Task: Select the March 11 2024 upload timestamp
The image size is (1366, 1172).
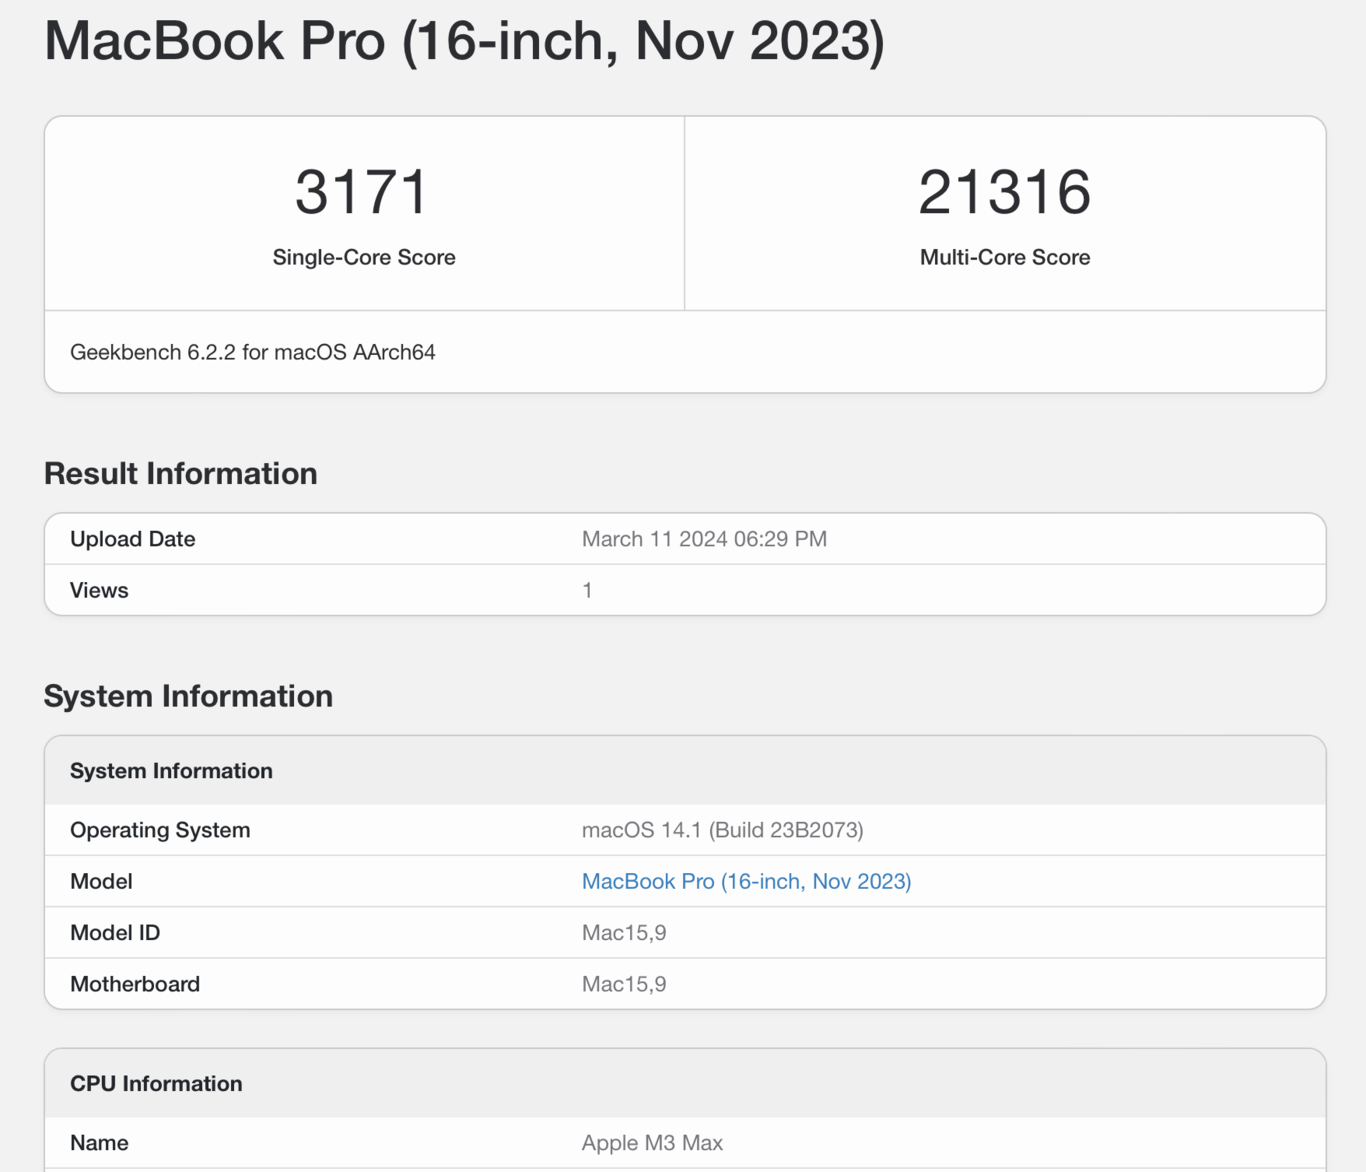Action: coord(704,539)
